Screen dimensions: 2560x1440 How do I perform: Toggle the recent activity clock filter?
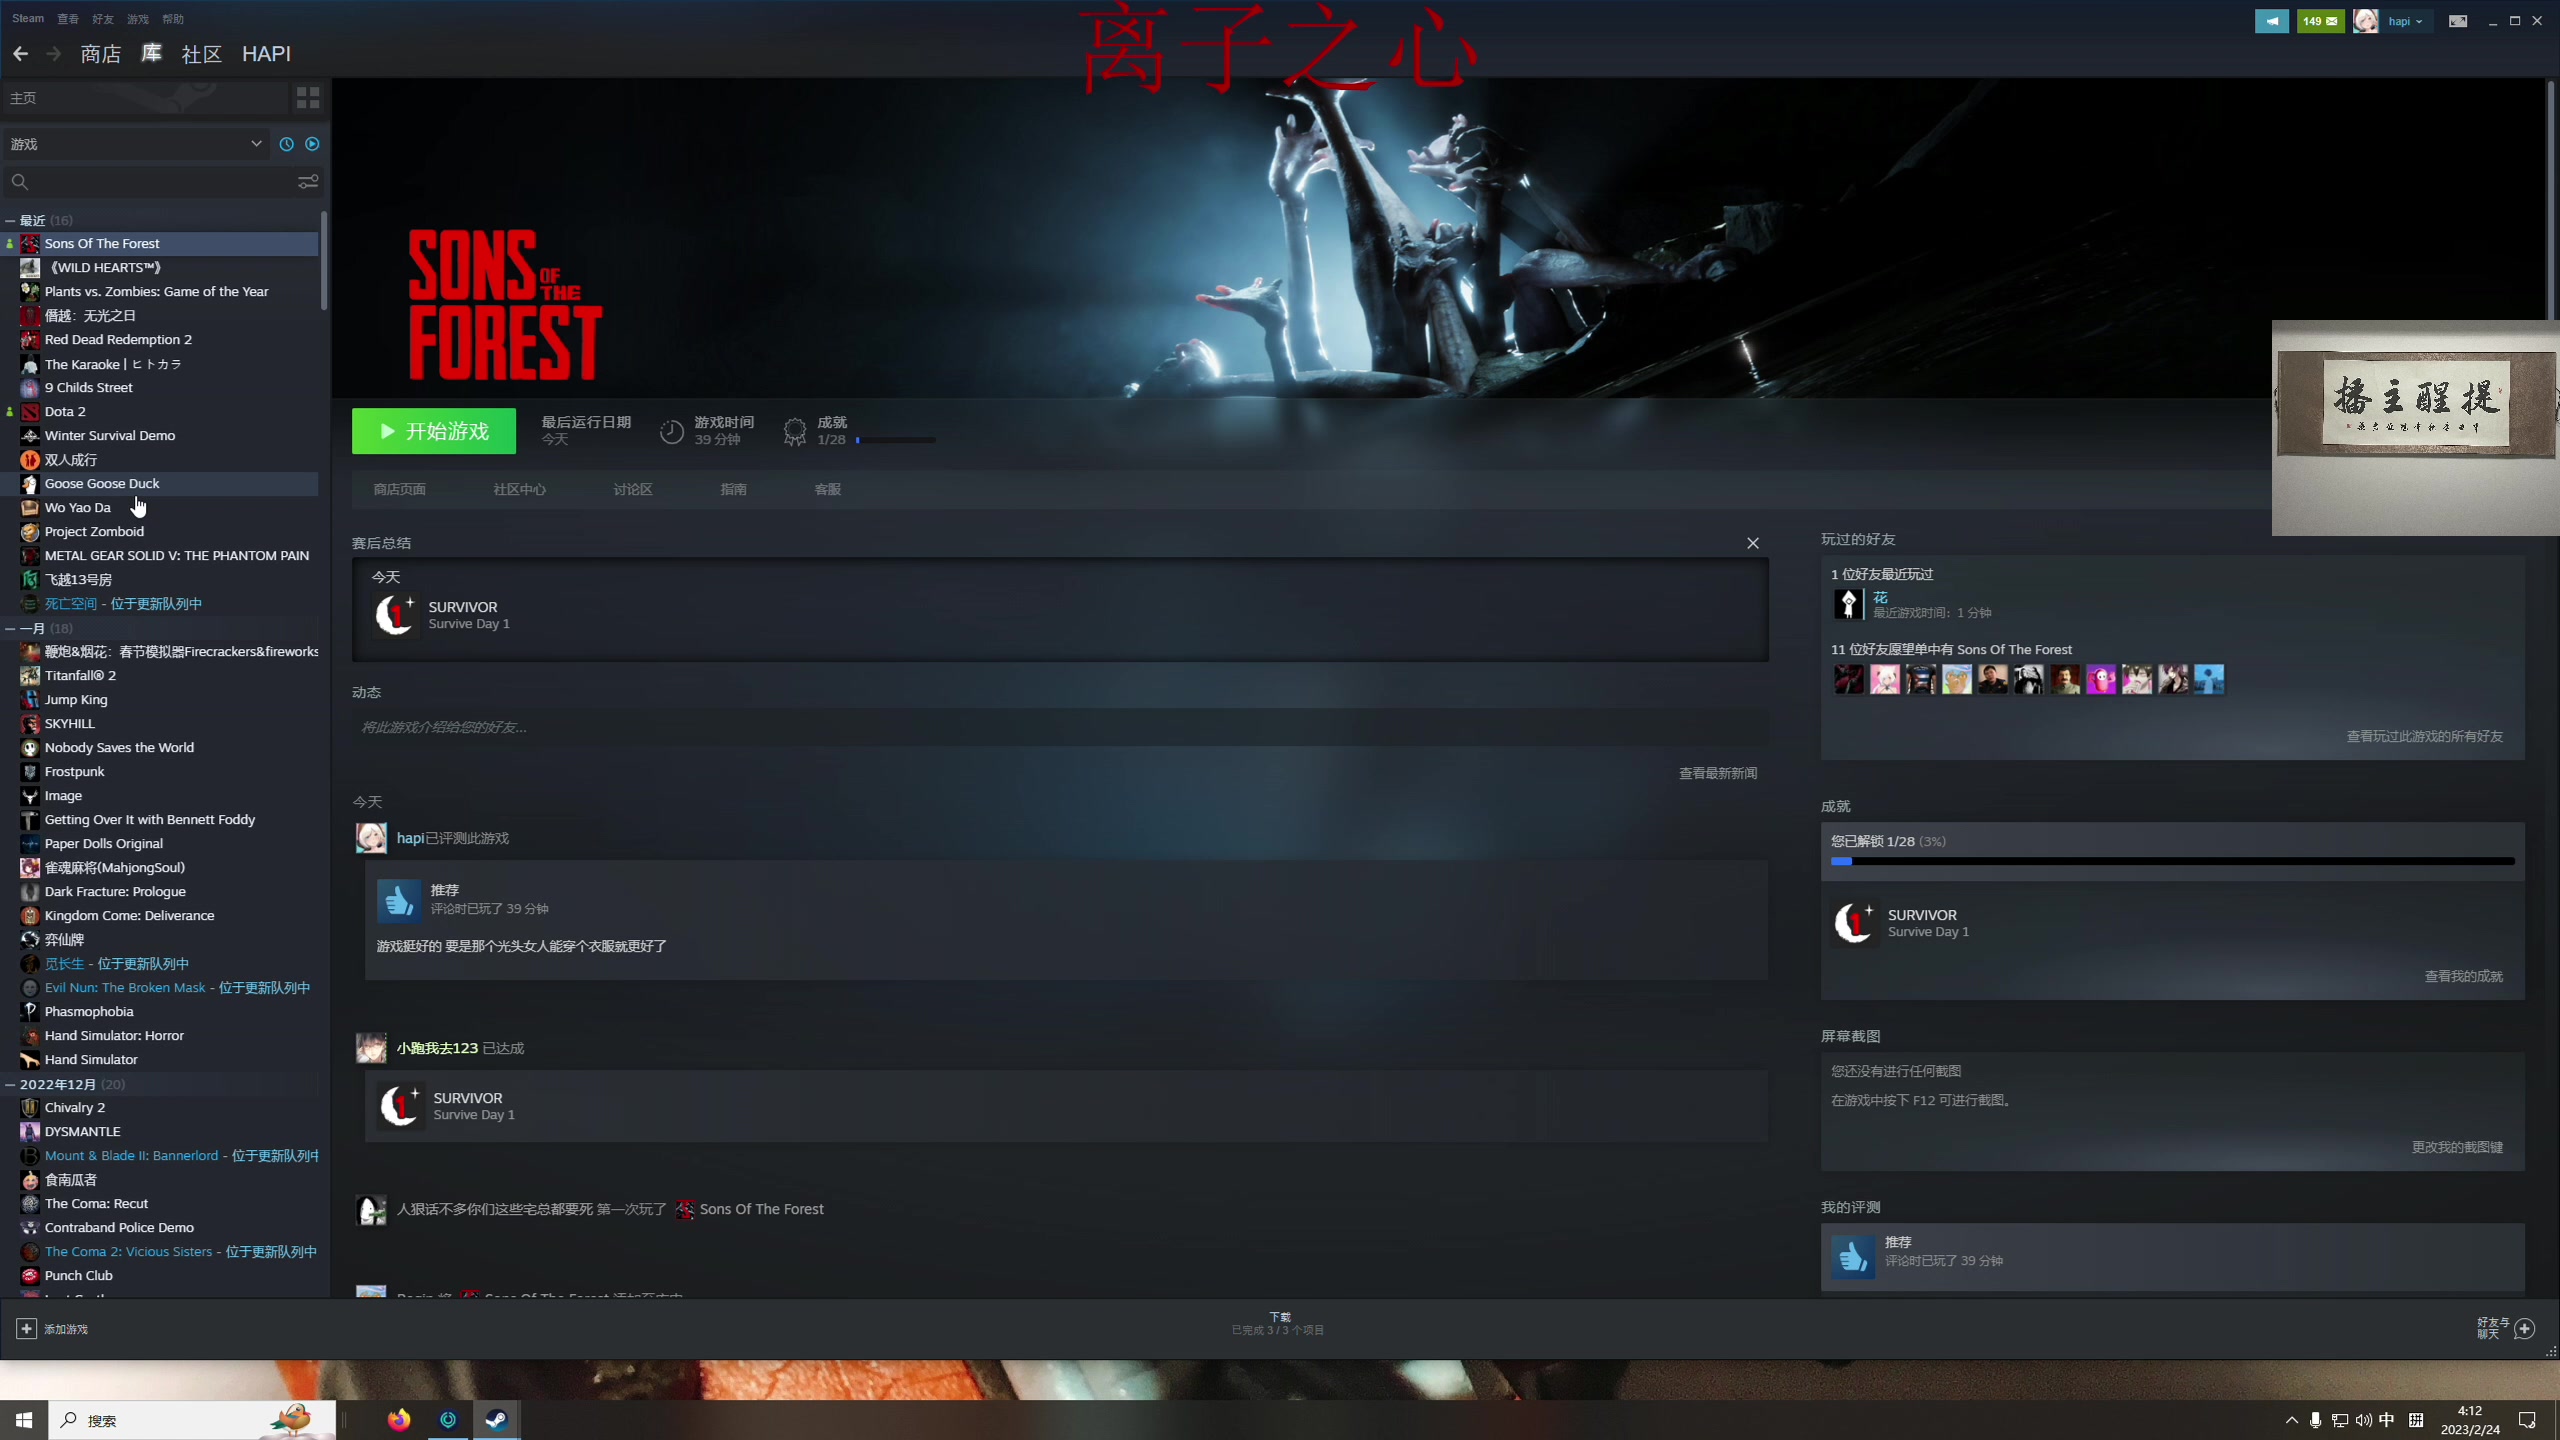click(287, 144)
